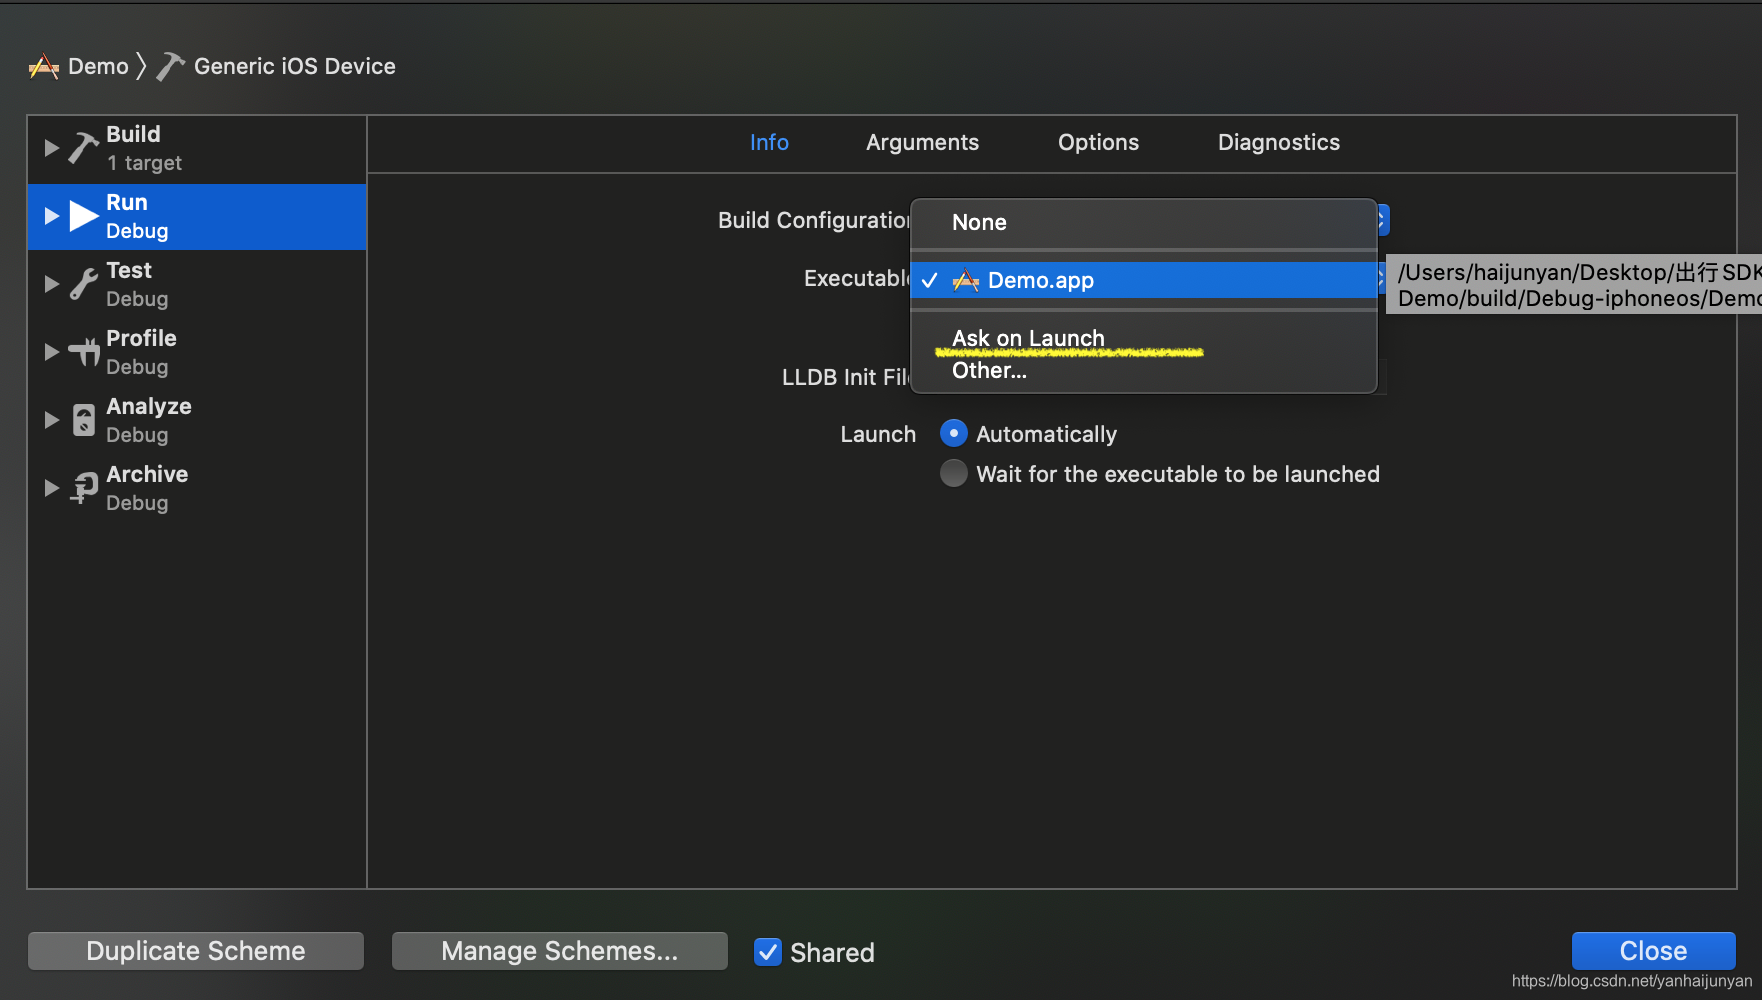Viewport: 1762px width, 1000px height.
Task: Click the Demo.app icon in the dropdown list
Action: [966, 281]
